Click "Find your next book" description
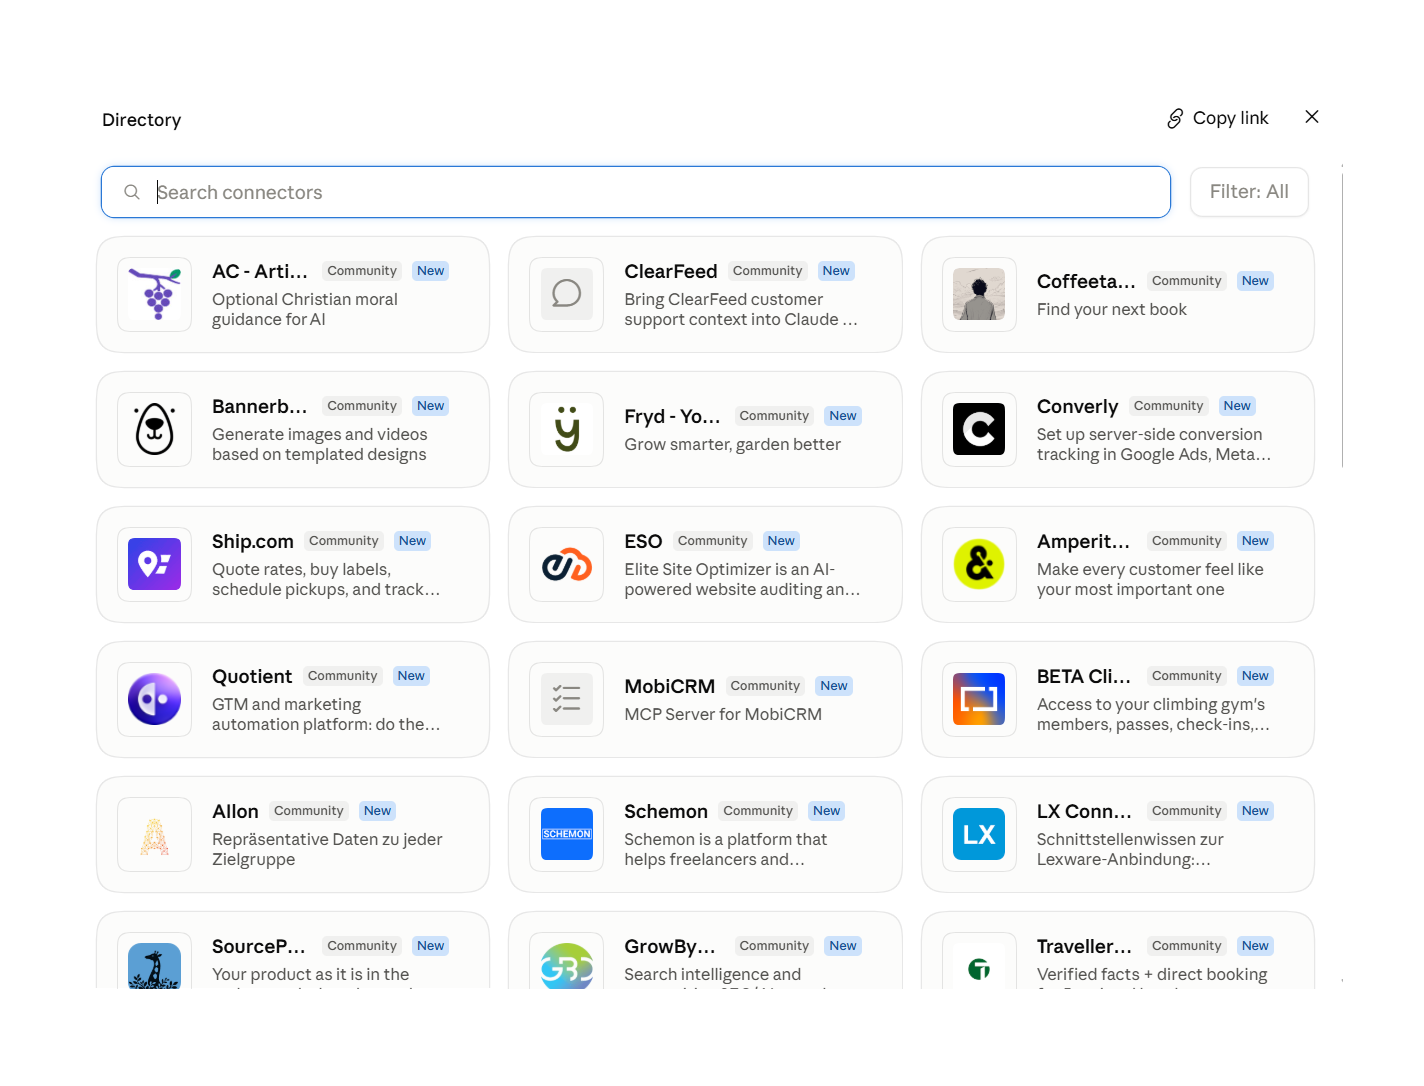This screenshot has width=1424, height=1086. 1112,309
